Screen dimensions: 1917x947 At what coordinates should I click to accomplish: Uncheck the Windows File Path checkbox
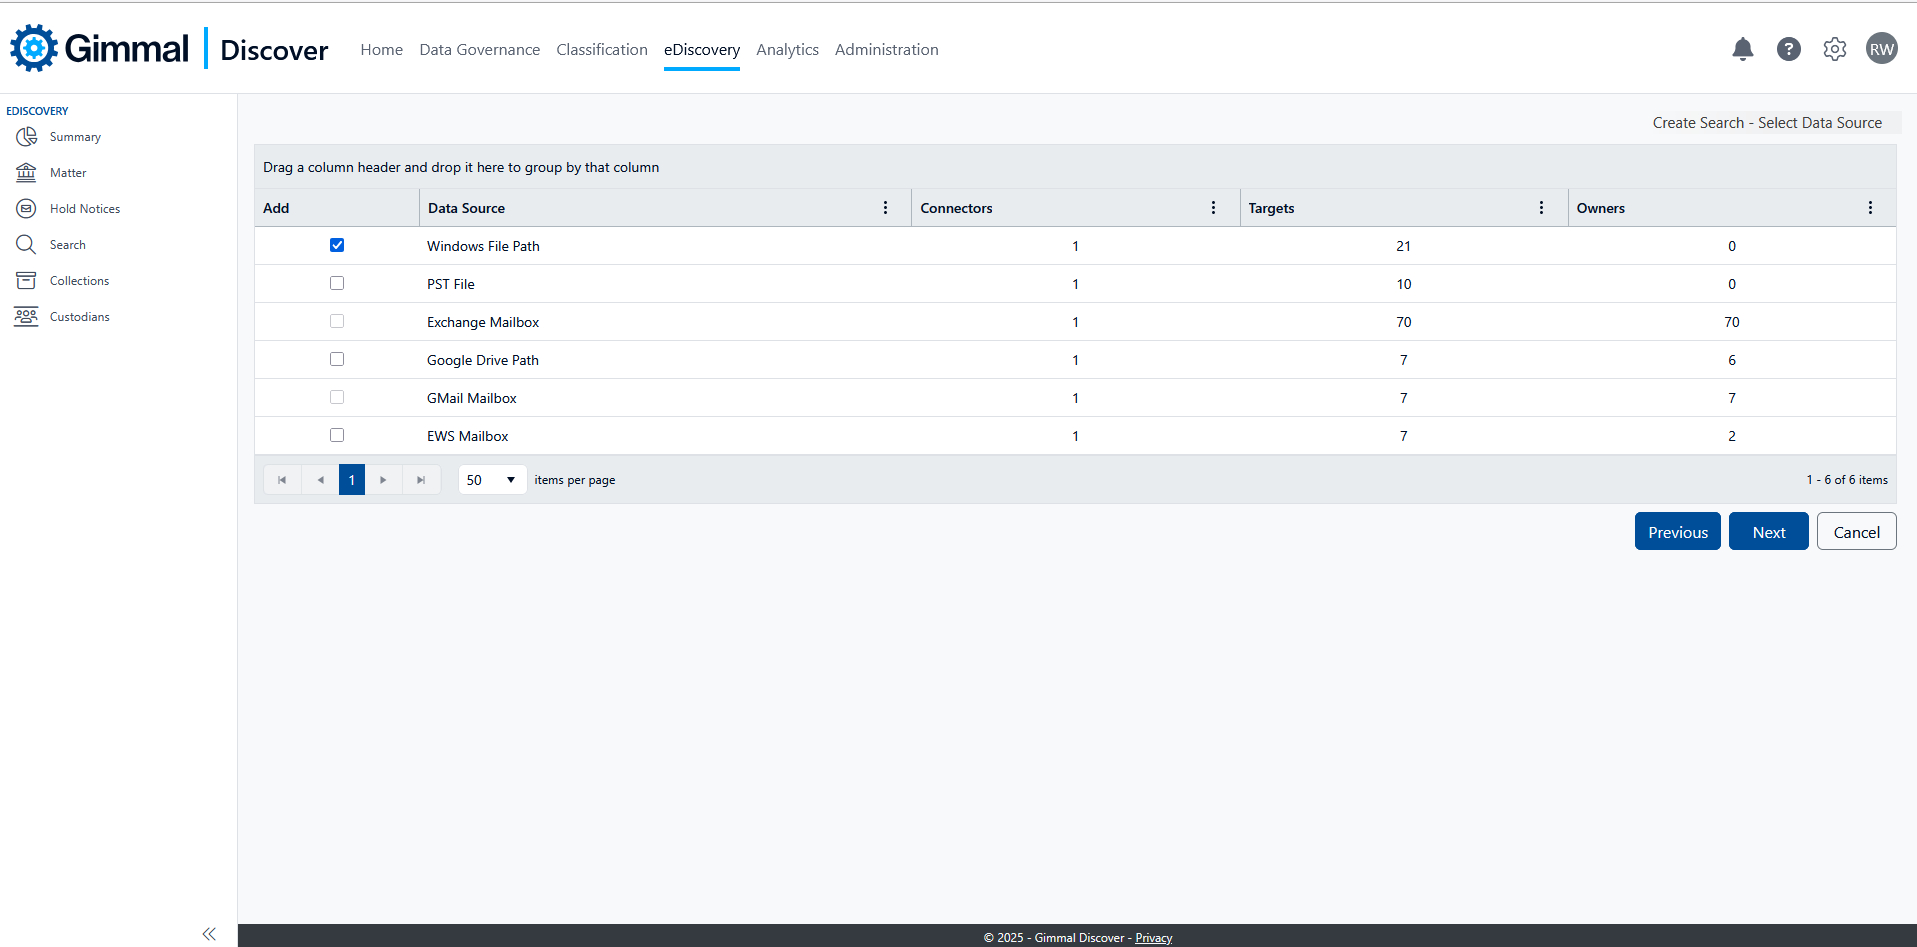coord(337,245)
